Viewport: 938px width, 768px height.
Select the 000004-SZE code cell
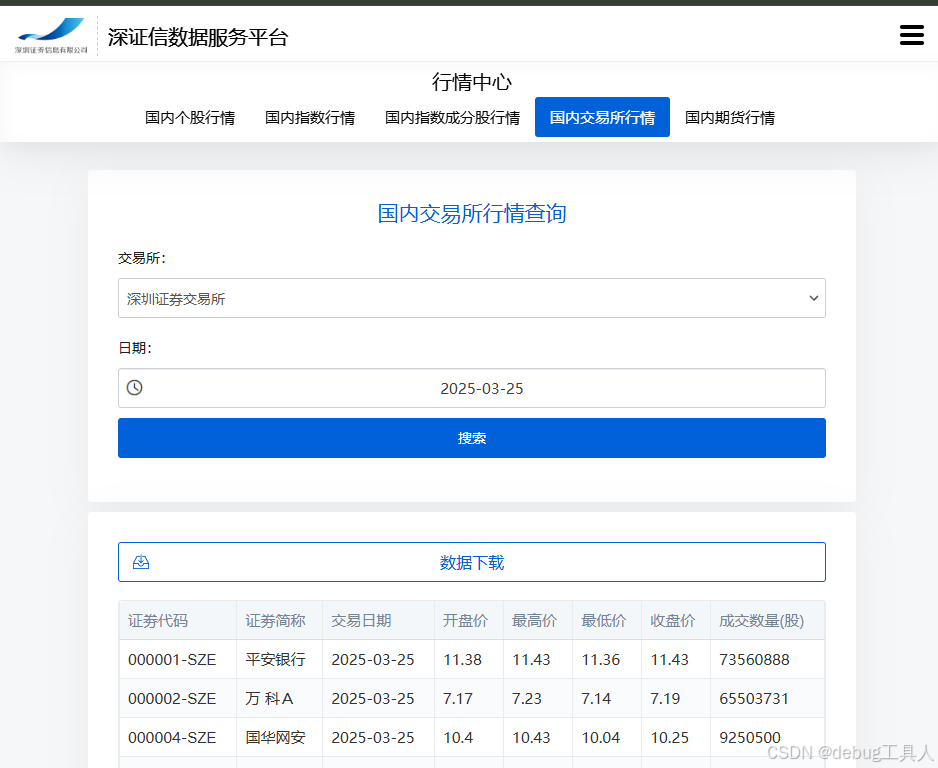tap(178, 737)
